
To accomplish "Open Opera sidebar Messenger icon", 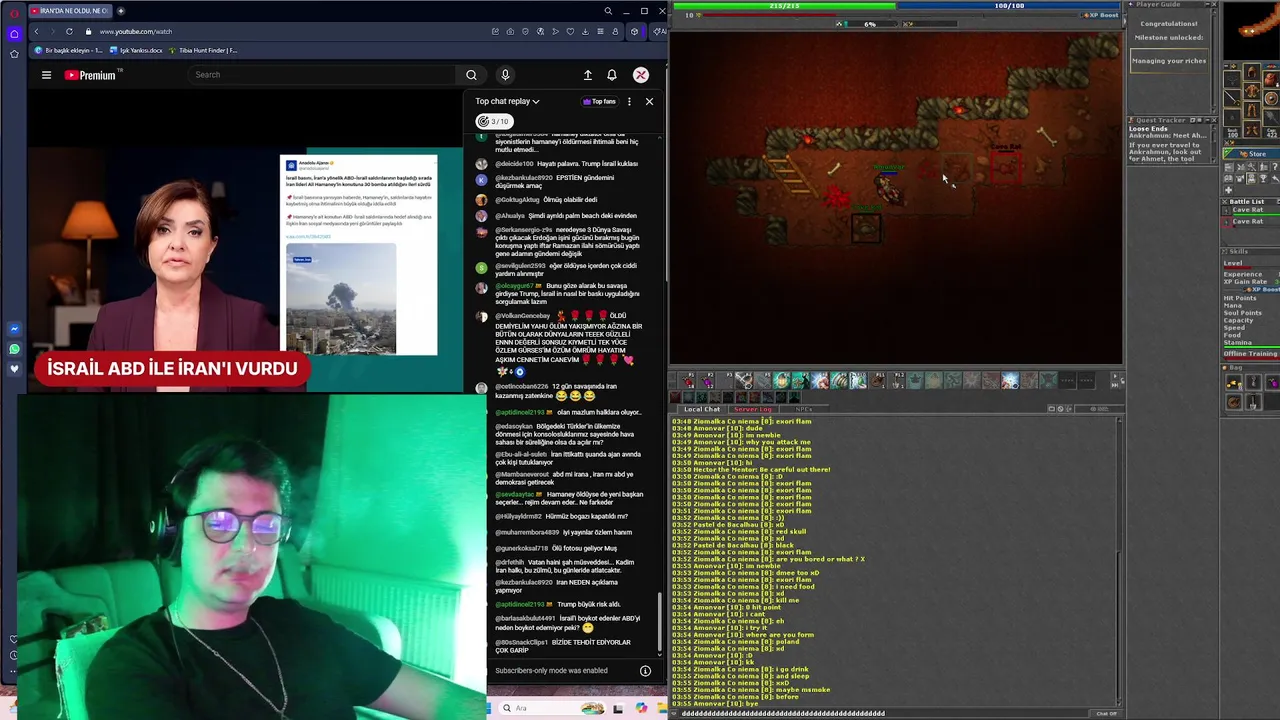I will tap(14, 329).
